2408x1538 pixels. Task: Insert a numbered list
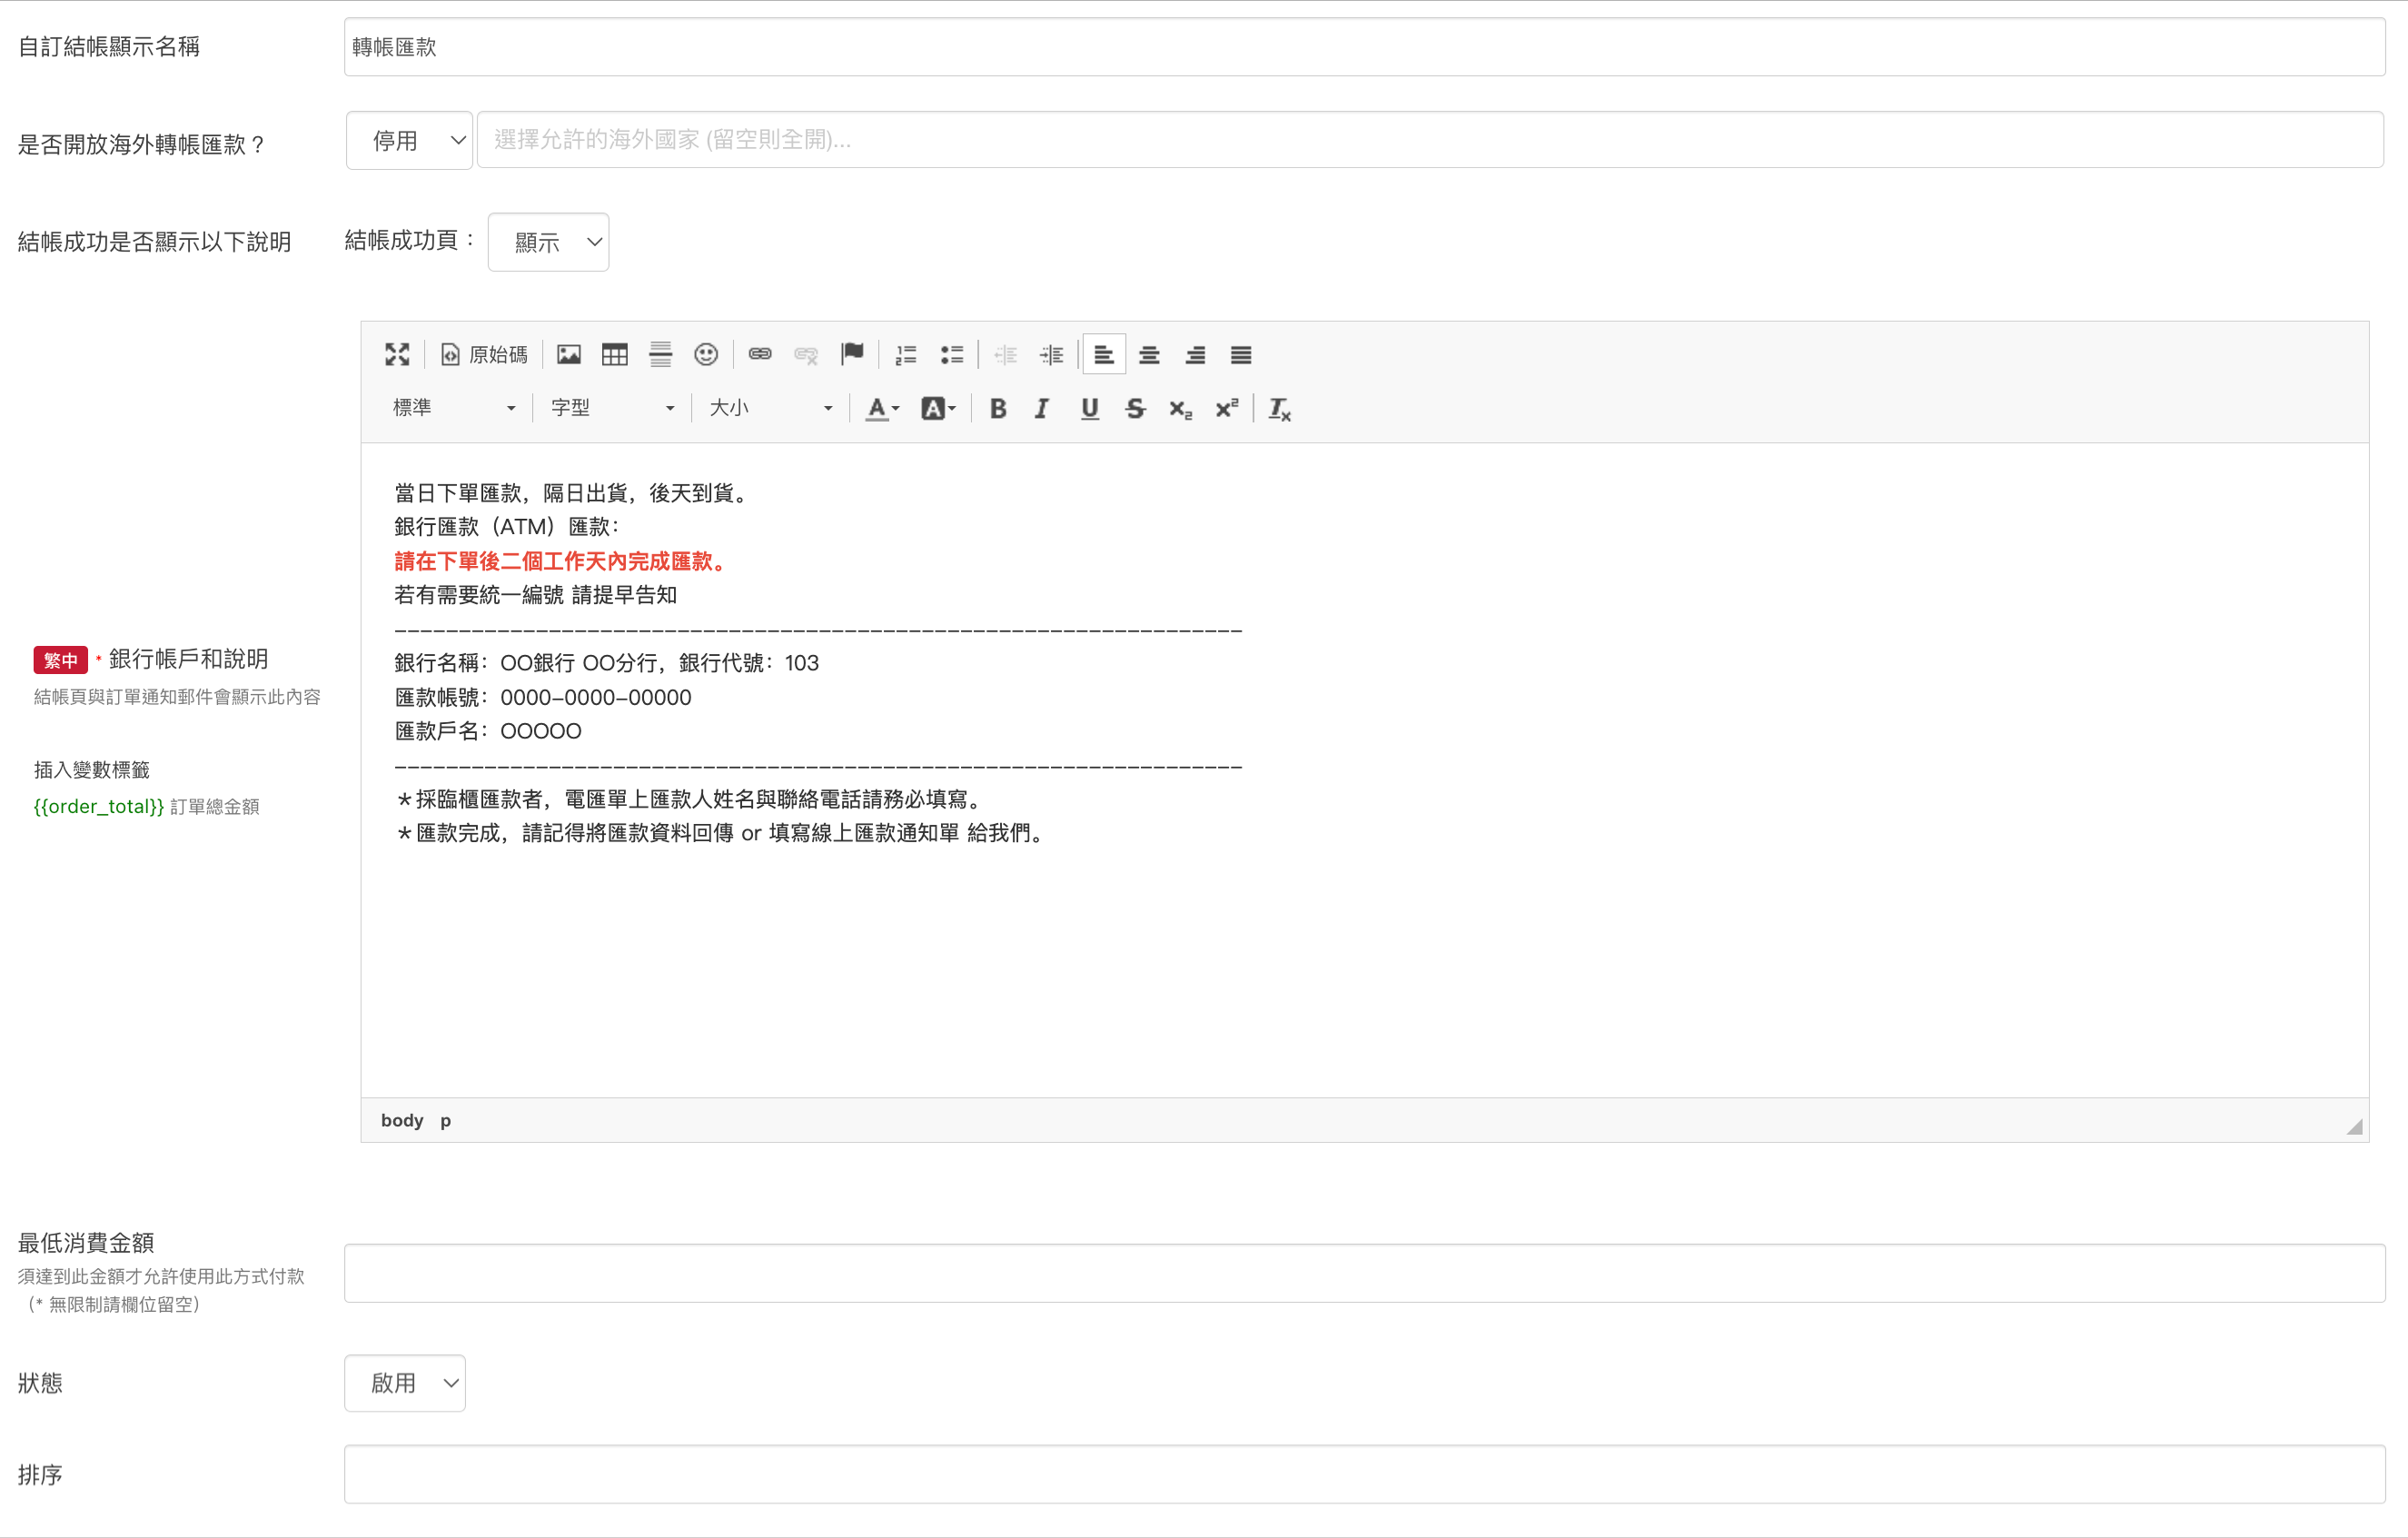[x=906, y=354]
